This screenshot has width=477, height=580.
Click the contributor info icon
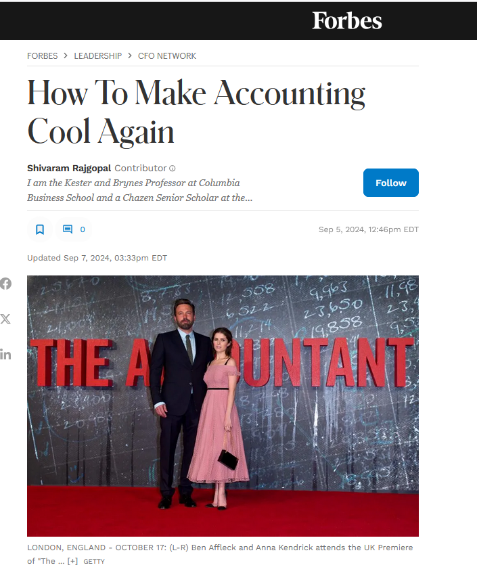click(x=172, y=168)
